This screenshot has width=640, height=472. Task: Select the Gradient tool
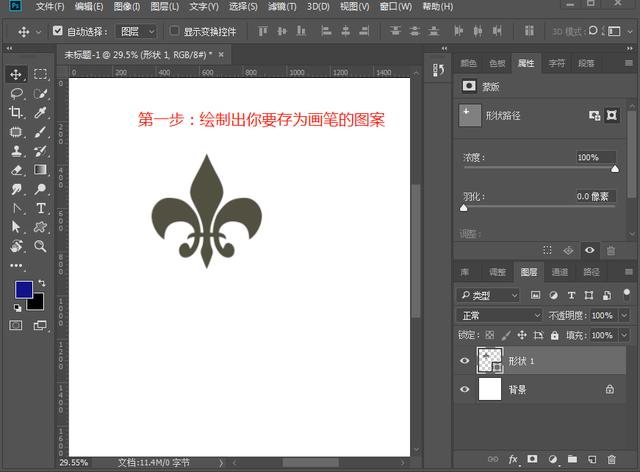coord(40,170)
